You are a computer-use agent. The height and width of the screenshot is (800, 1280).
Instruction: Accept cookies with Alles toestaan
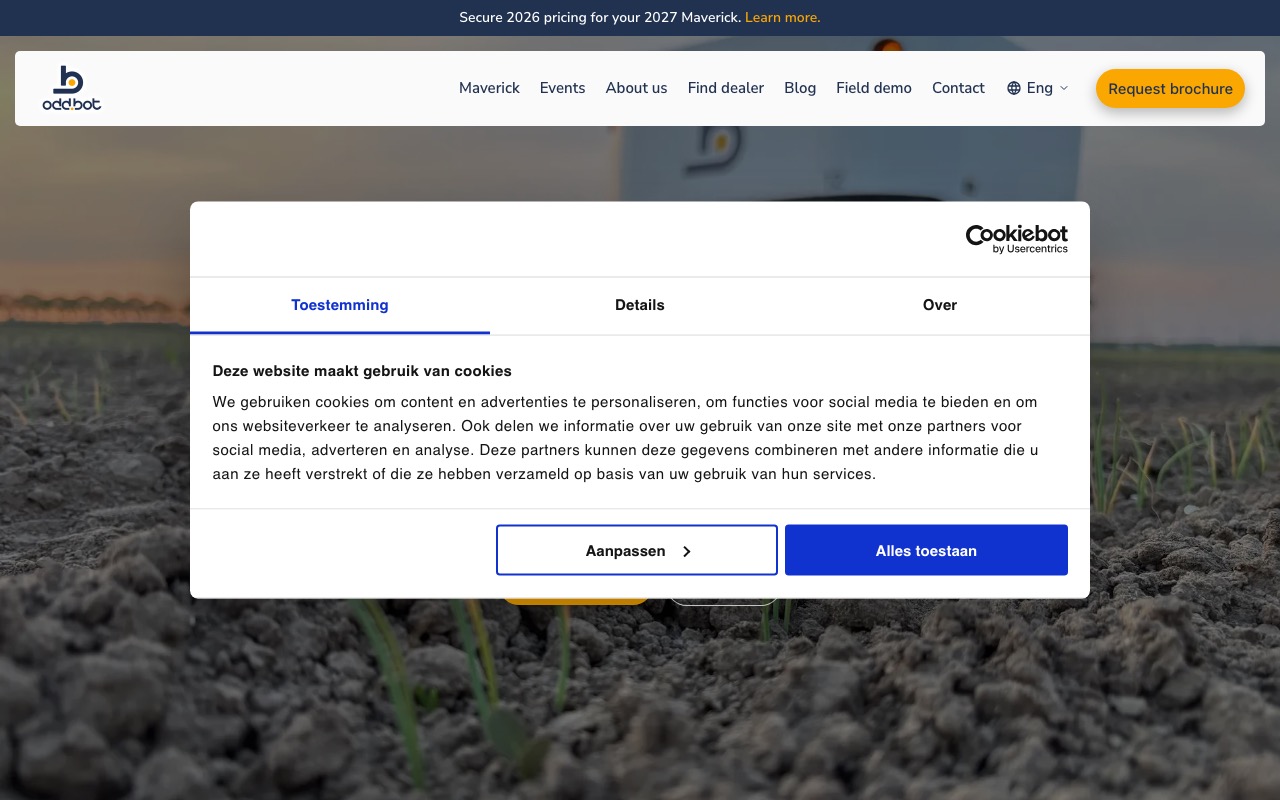point(926,550)
